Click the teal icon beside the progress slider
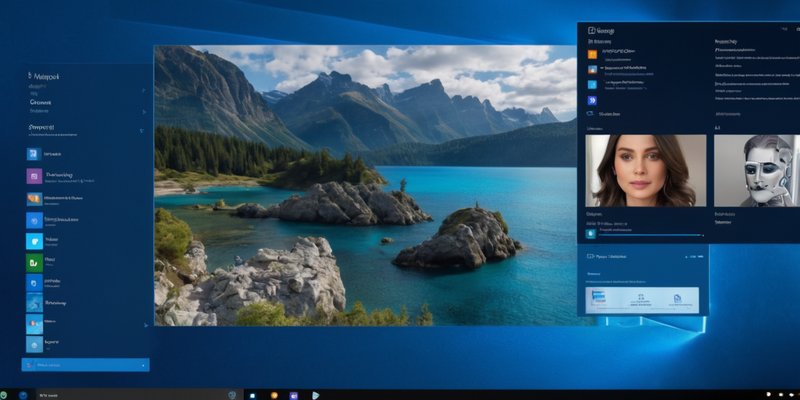800x400 pixels. click(x=591, y=234)
